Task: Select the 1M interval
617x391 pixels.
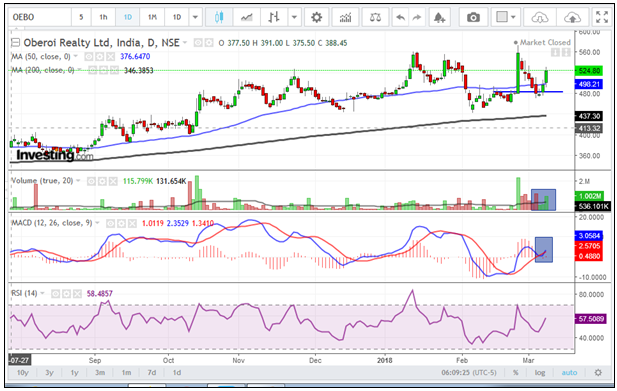Action: tap(152, 17)
